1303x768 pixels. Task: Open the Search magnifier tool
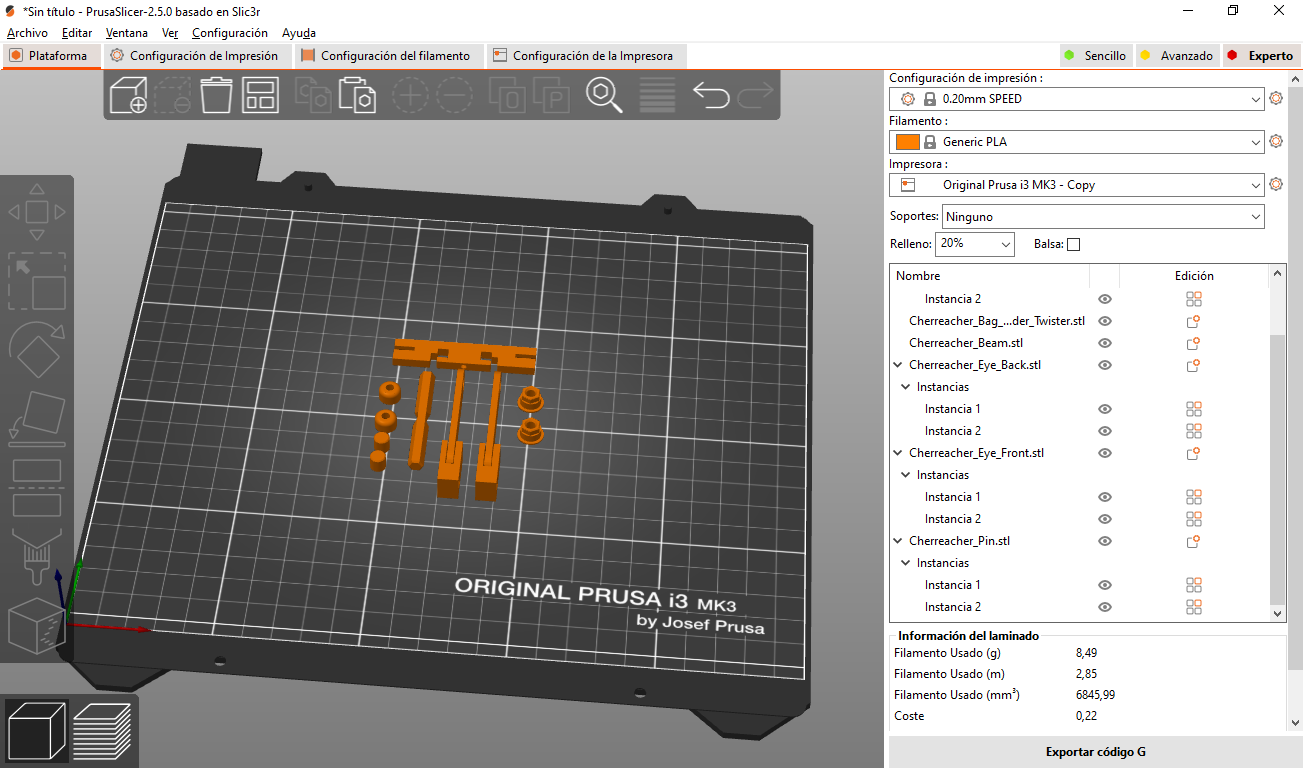point(604,95)
